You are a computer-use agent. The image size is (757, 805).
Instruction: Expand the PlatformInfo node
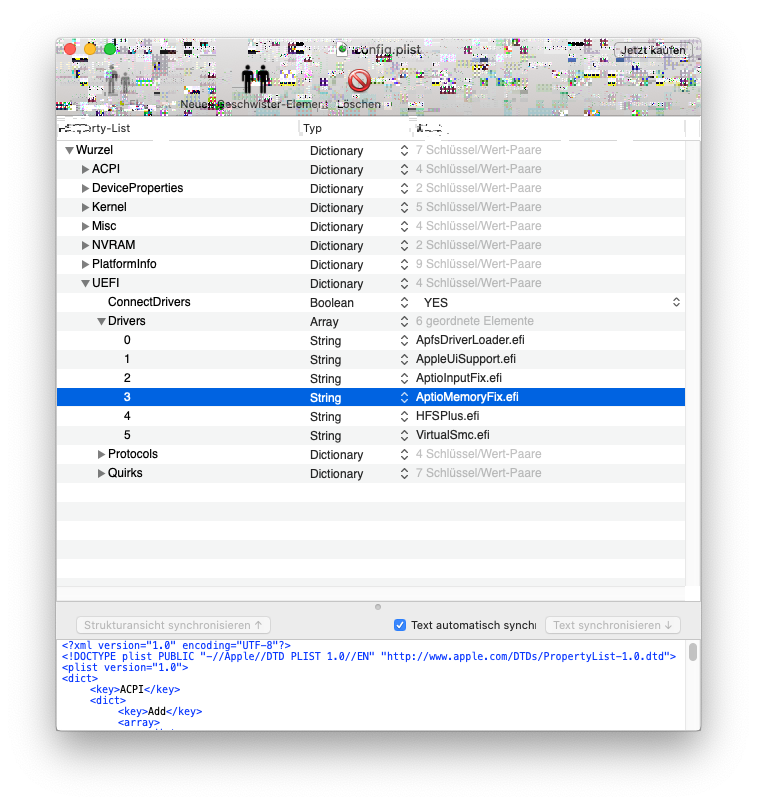click(x=85, y=264)
